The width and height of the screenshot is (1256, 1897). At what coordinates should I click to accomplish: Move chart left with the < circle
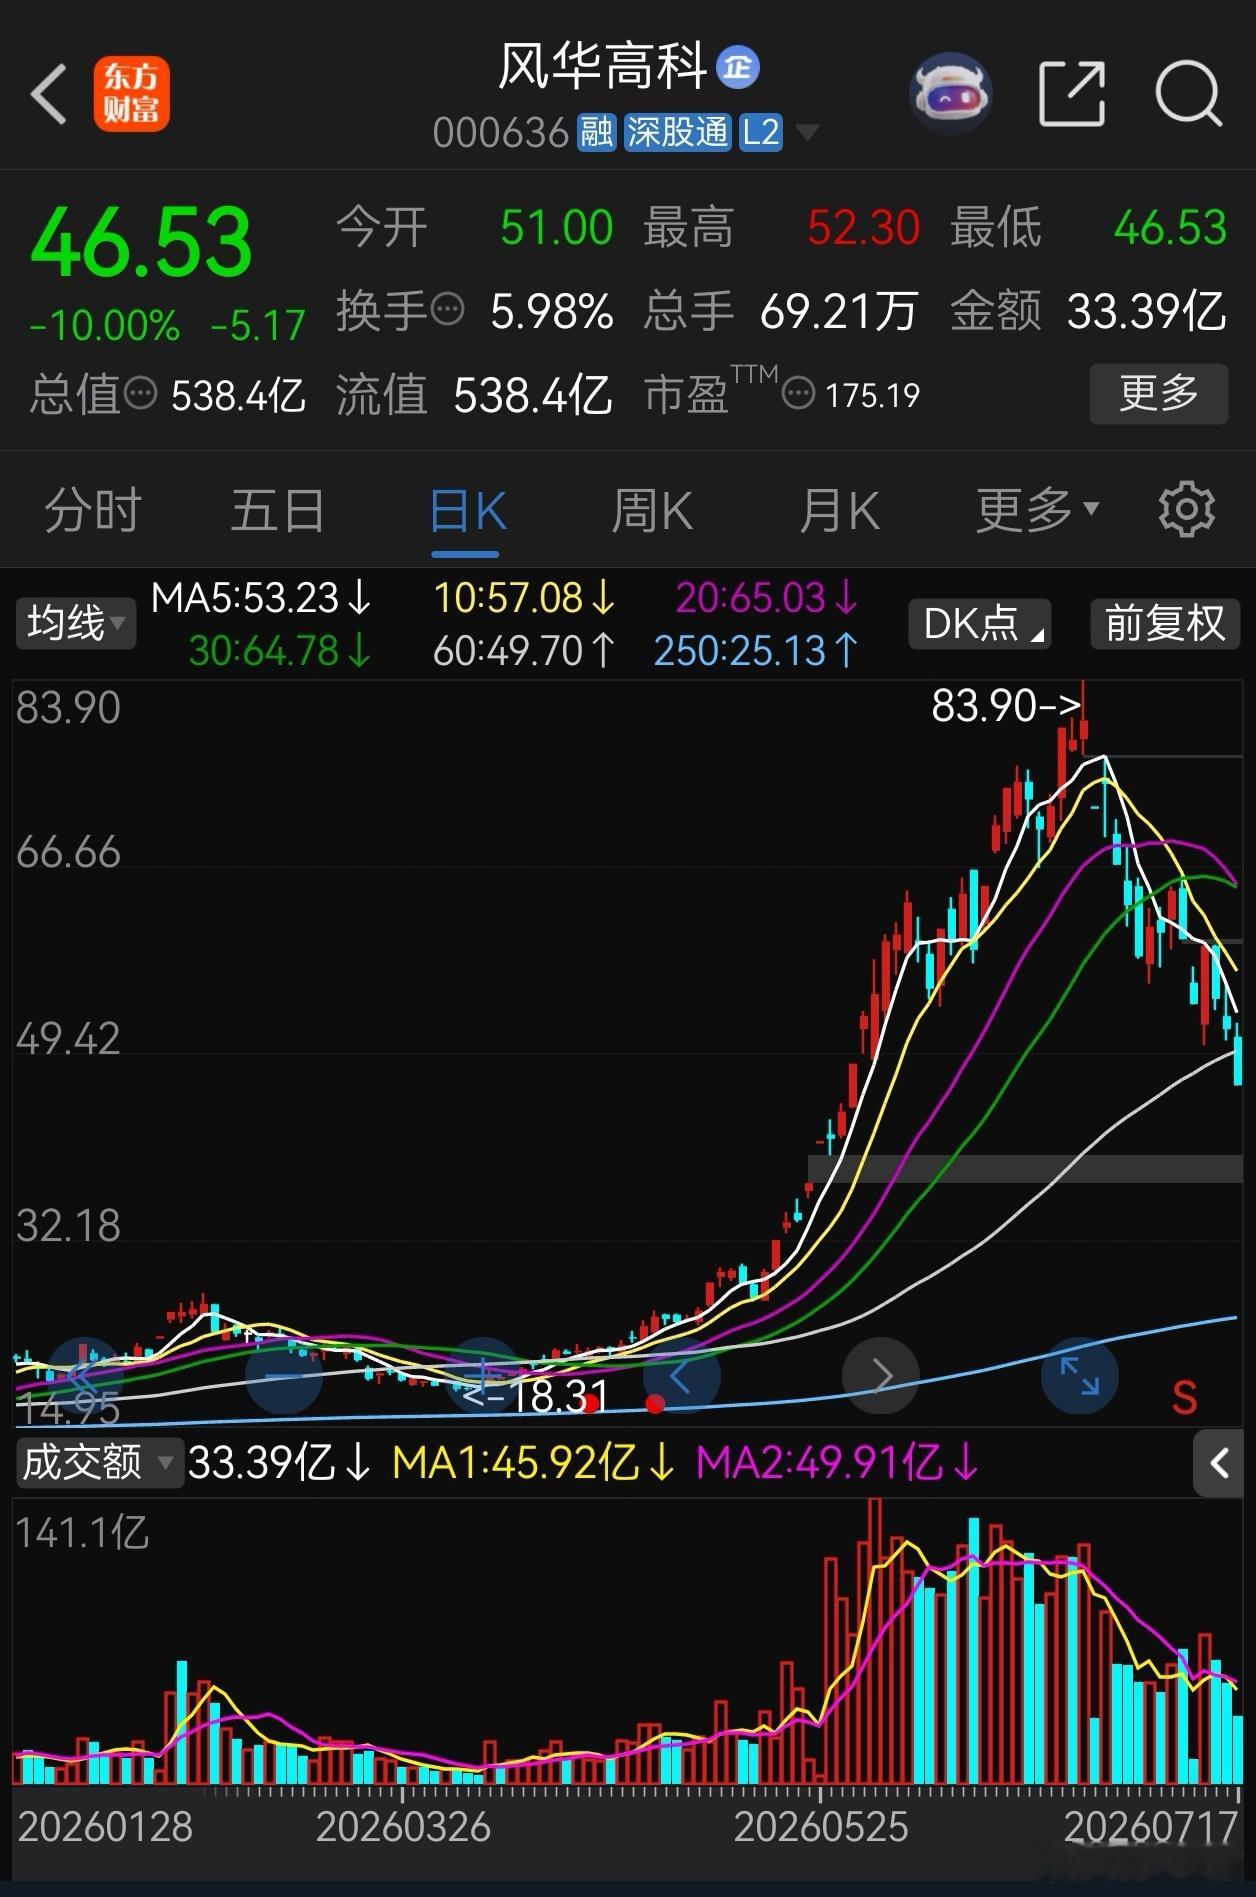682,1376
